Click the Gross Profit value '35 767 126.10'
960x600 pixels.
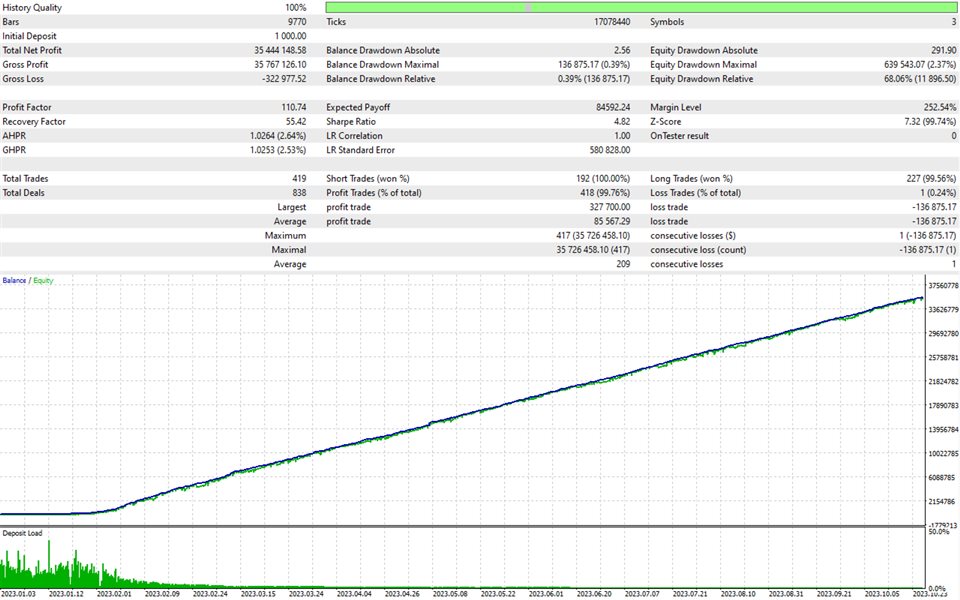pyautogui.click(x=280, y=64)
